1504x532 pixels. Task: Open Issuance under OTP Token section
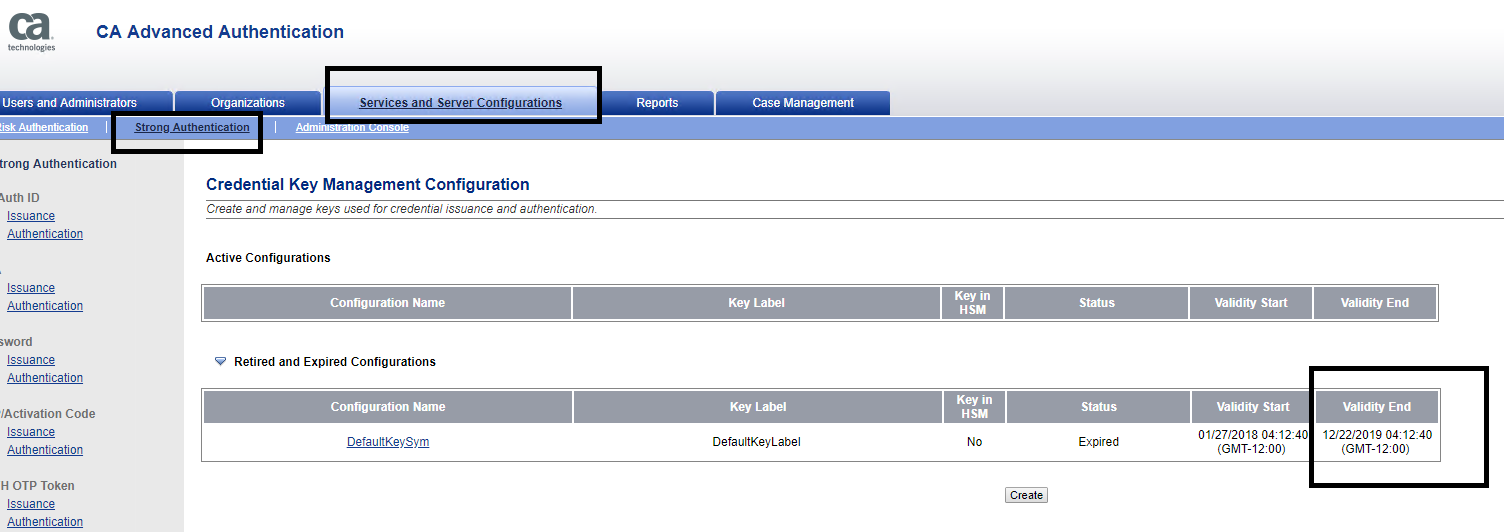tap(31, 504)
